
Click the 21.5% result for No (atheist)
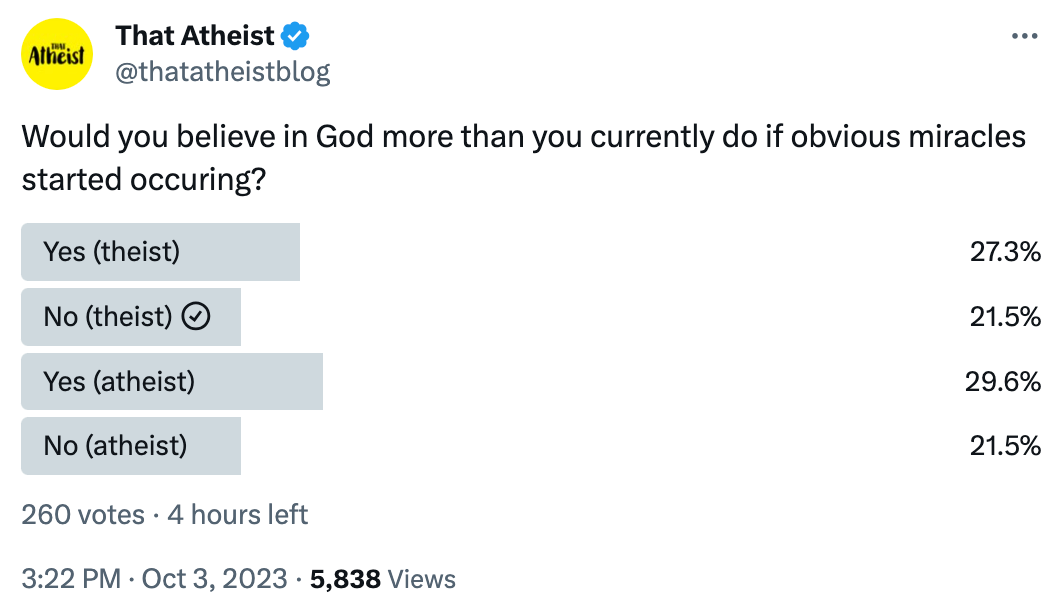pos(1005,445)
